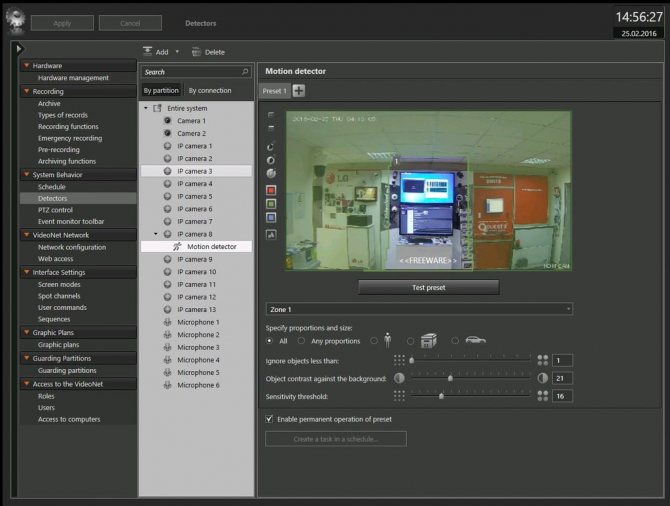Click the Entire system tree icon

[157, 108]
